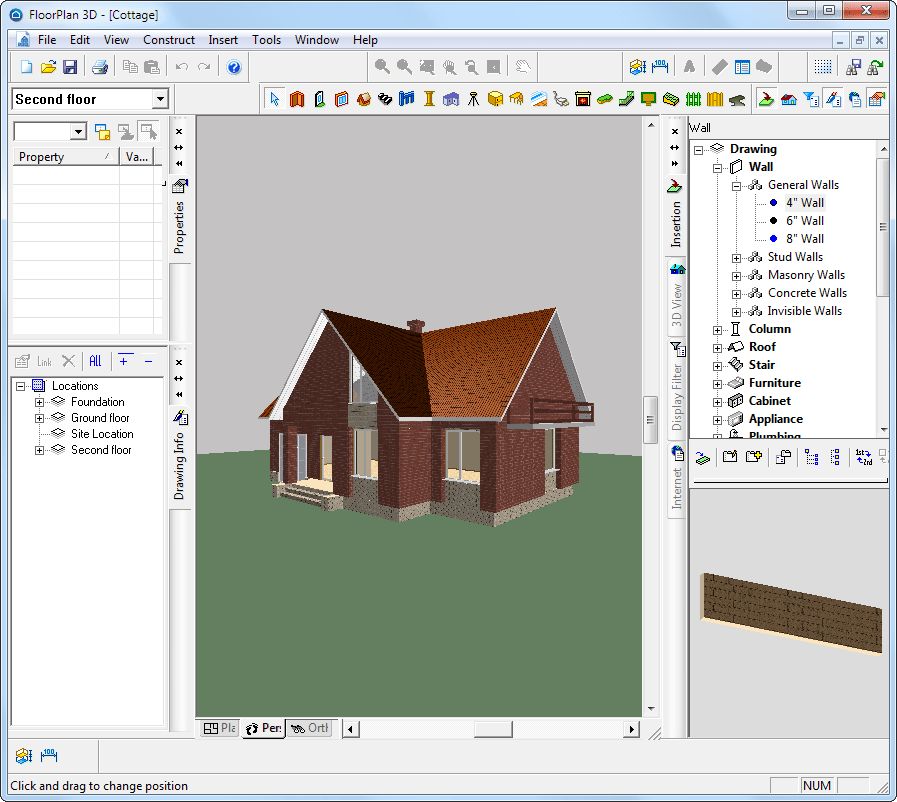
Task: Open the Construct menu
Action: click(169, 40)
